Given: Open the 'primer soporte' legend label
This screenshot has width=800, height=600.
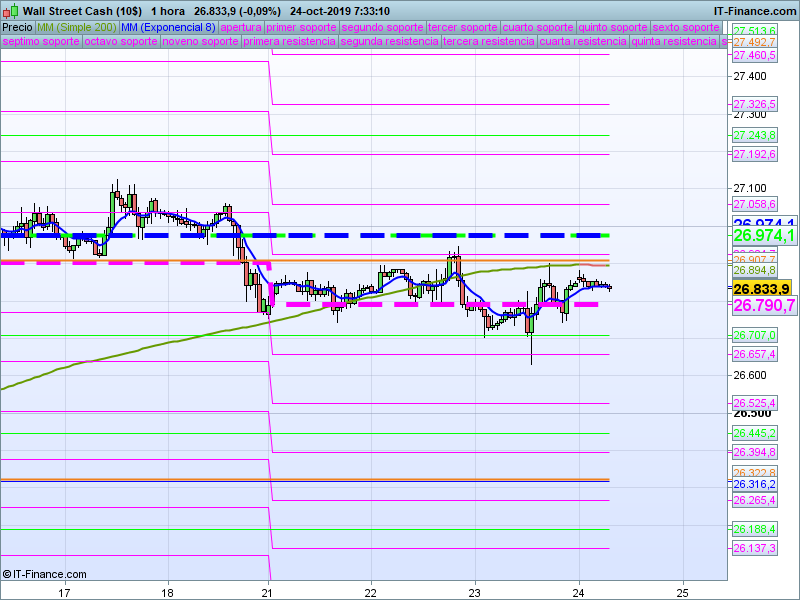Looking at the screenshot, I should point(301,28).
